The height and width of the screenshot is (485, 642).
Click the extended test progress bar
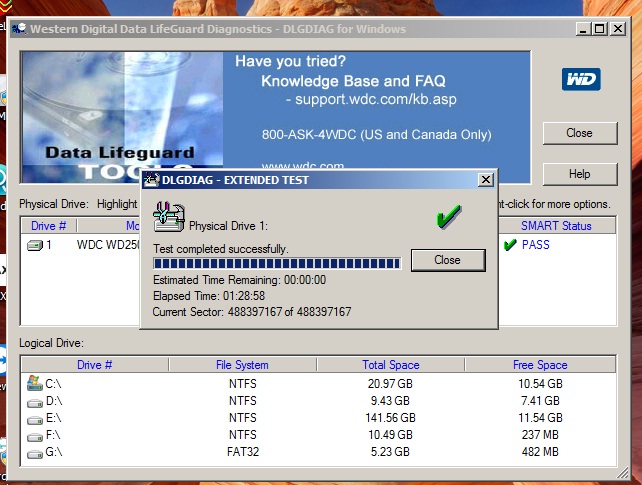click(277, 263)
